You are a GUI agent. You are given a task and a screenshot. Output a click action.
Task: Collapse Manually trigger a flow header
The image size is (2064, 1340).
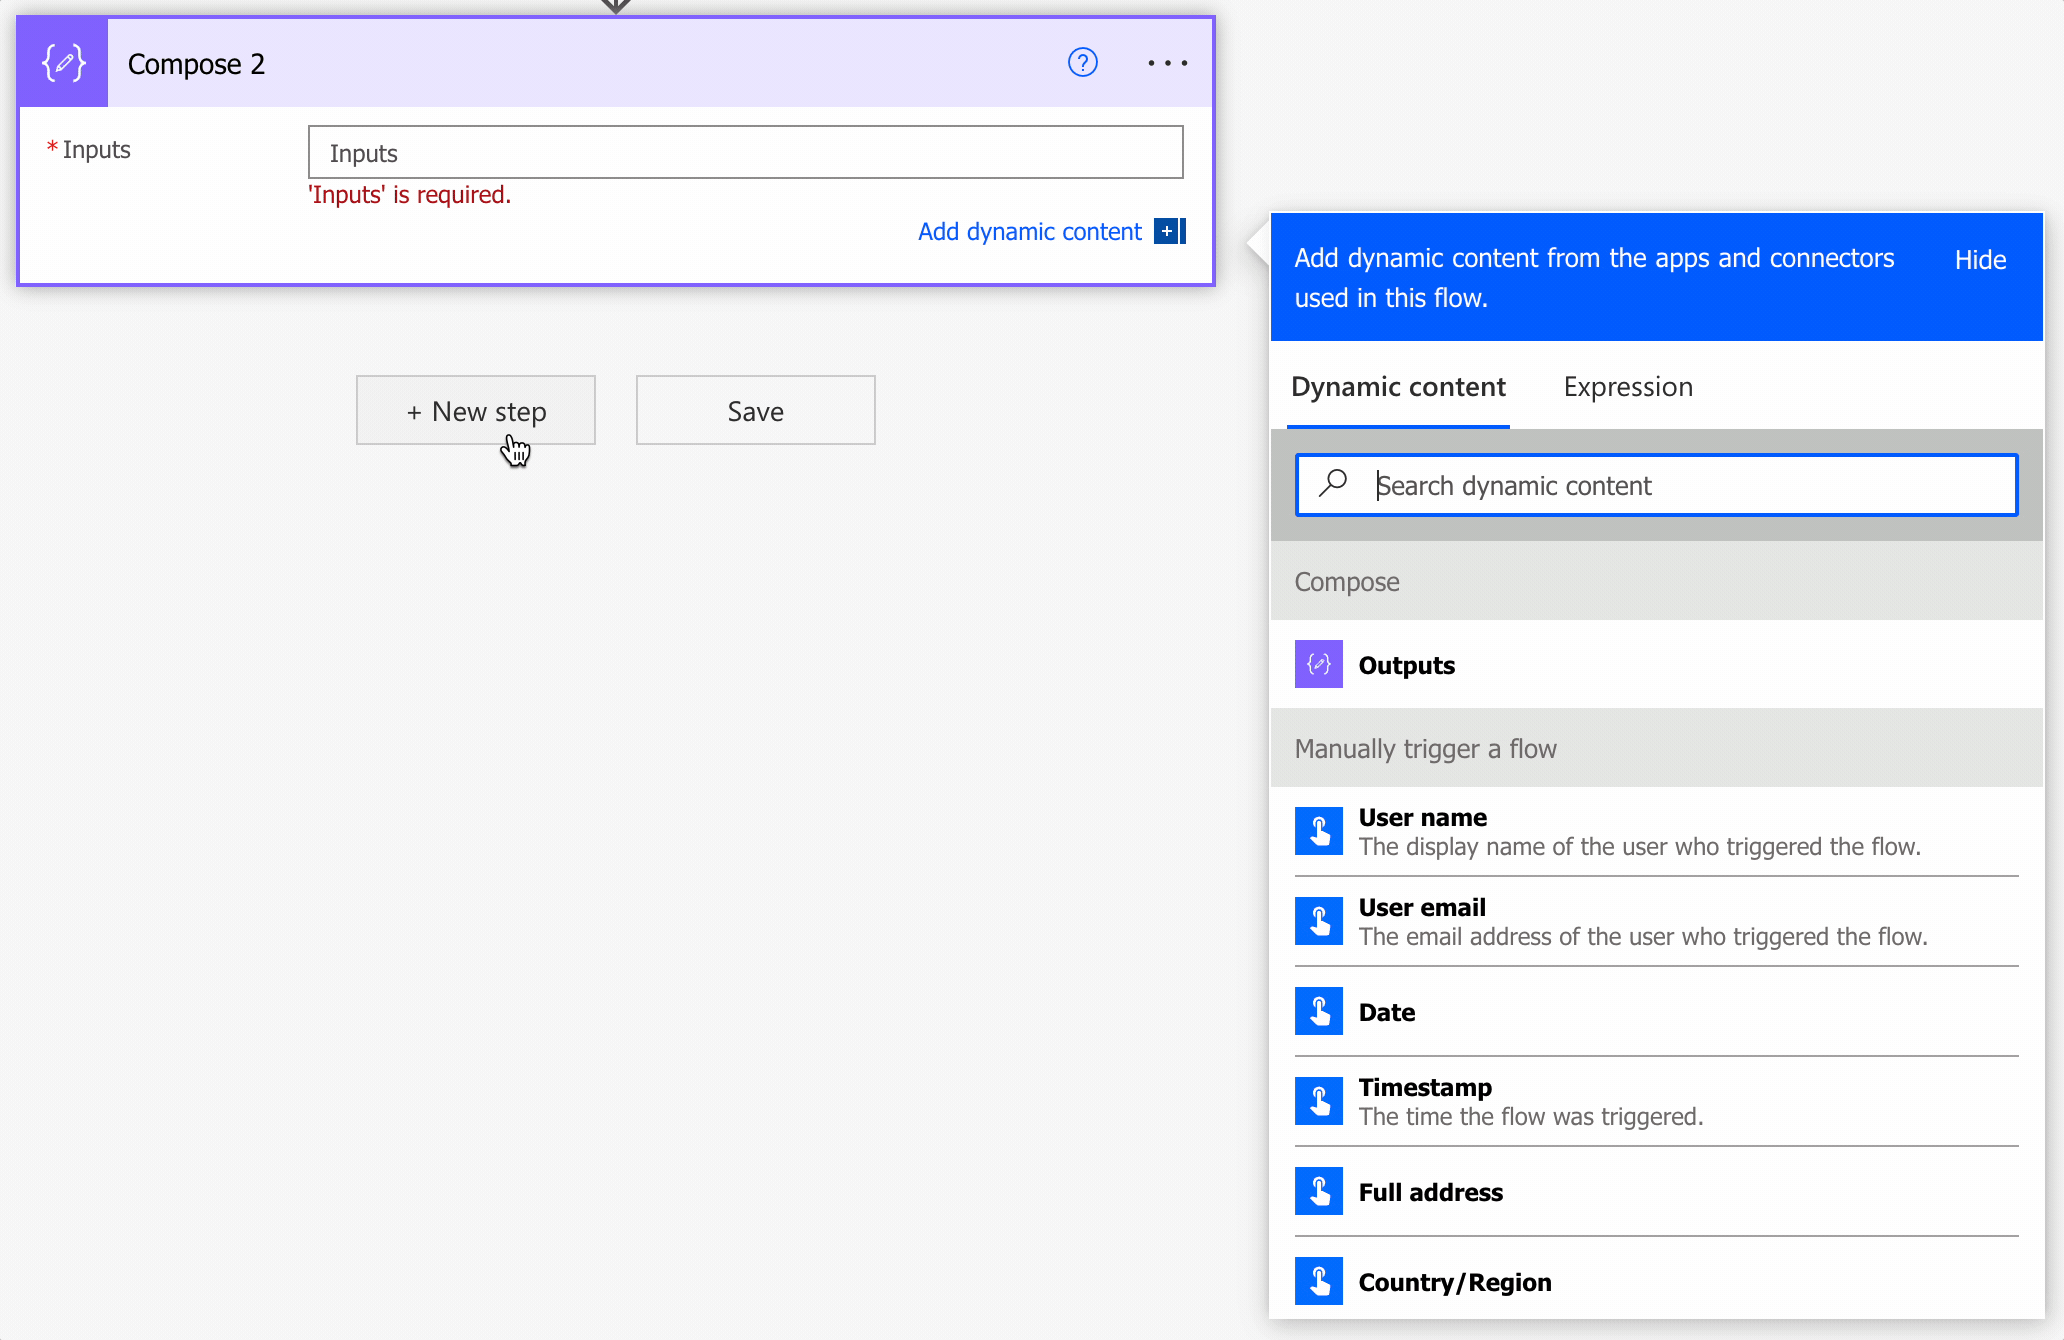coord(1655,749)
